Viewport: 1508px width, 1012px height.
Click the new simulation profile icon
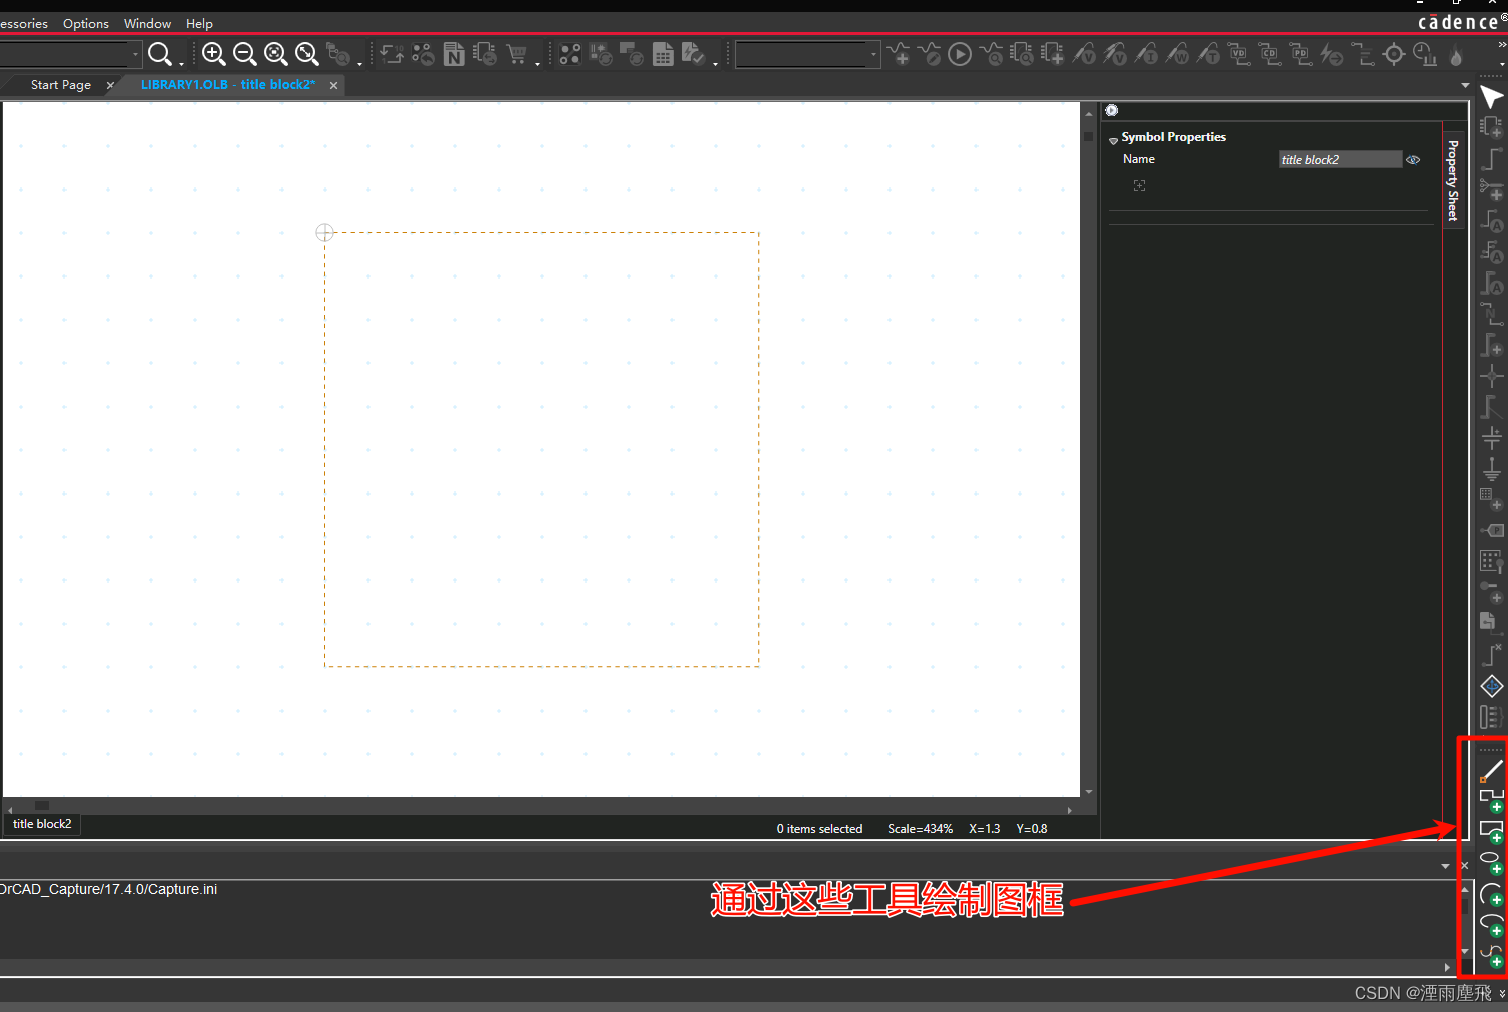(898, 54)
